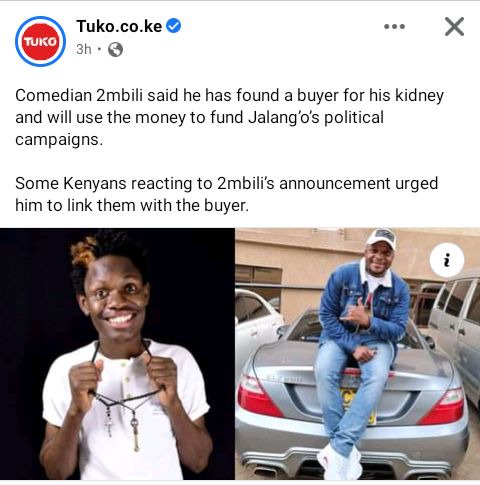Viewport: 480px width, 485px height.
Task: Open the three-dot post options menu
Action: tap(394, 26)
